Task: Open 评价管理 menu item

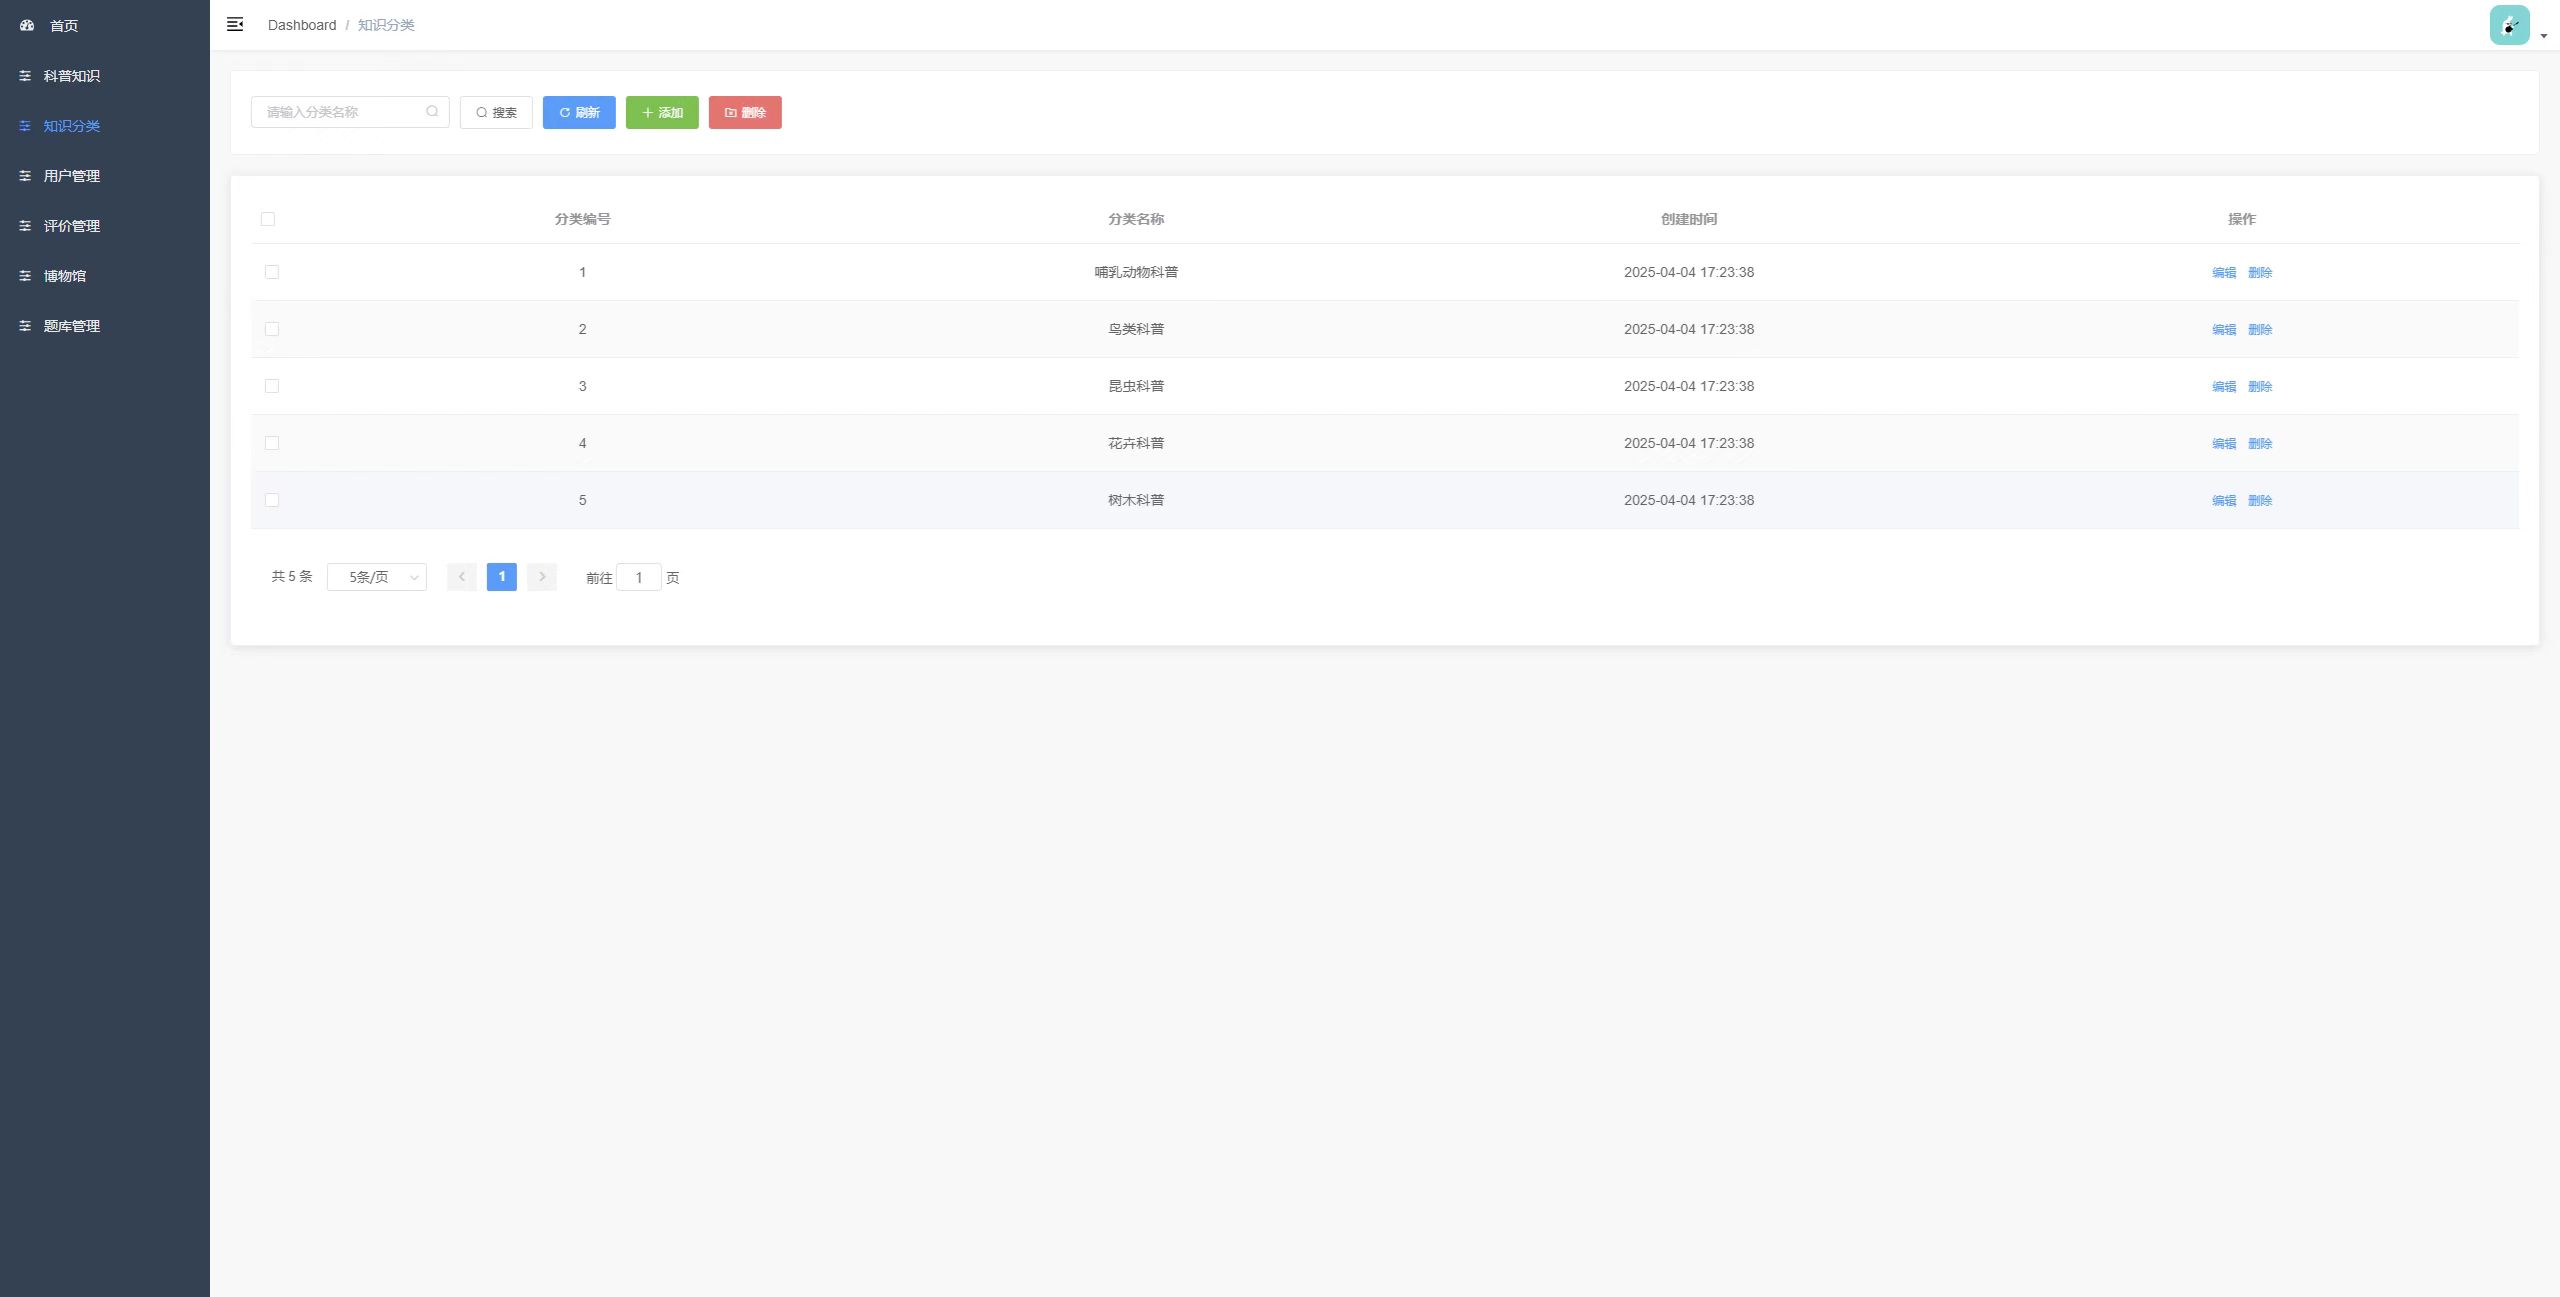Action: tap(72, 226)
